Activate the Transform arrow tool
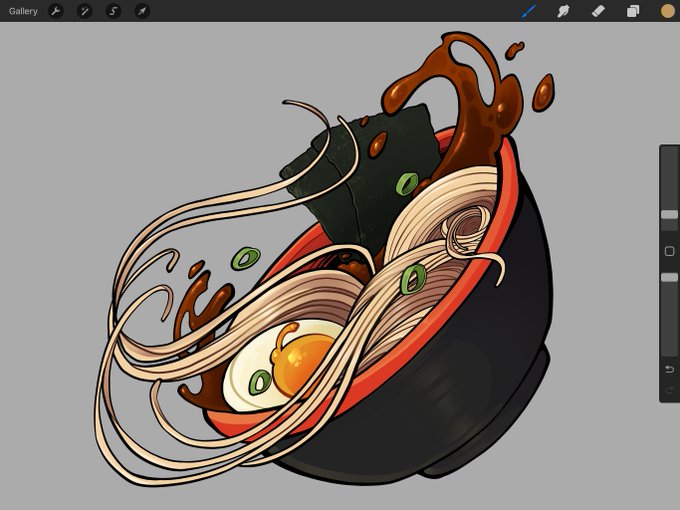Screen dimensions: 680x510 click(x=142, y=11)
